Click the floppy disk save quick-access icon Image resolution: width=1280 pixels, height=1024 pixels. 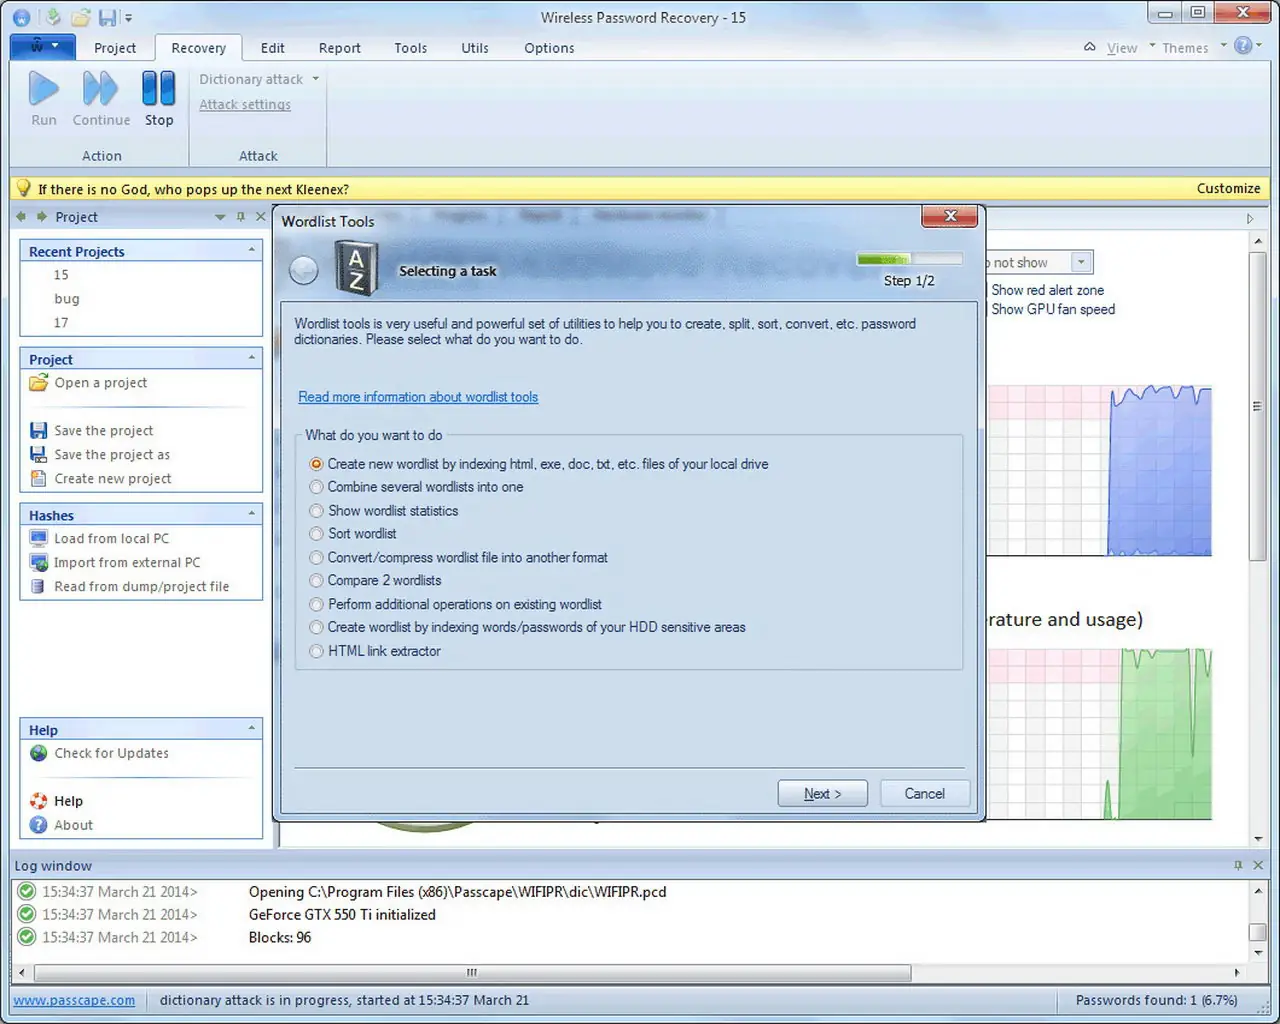[108, 17]
